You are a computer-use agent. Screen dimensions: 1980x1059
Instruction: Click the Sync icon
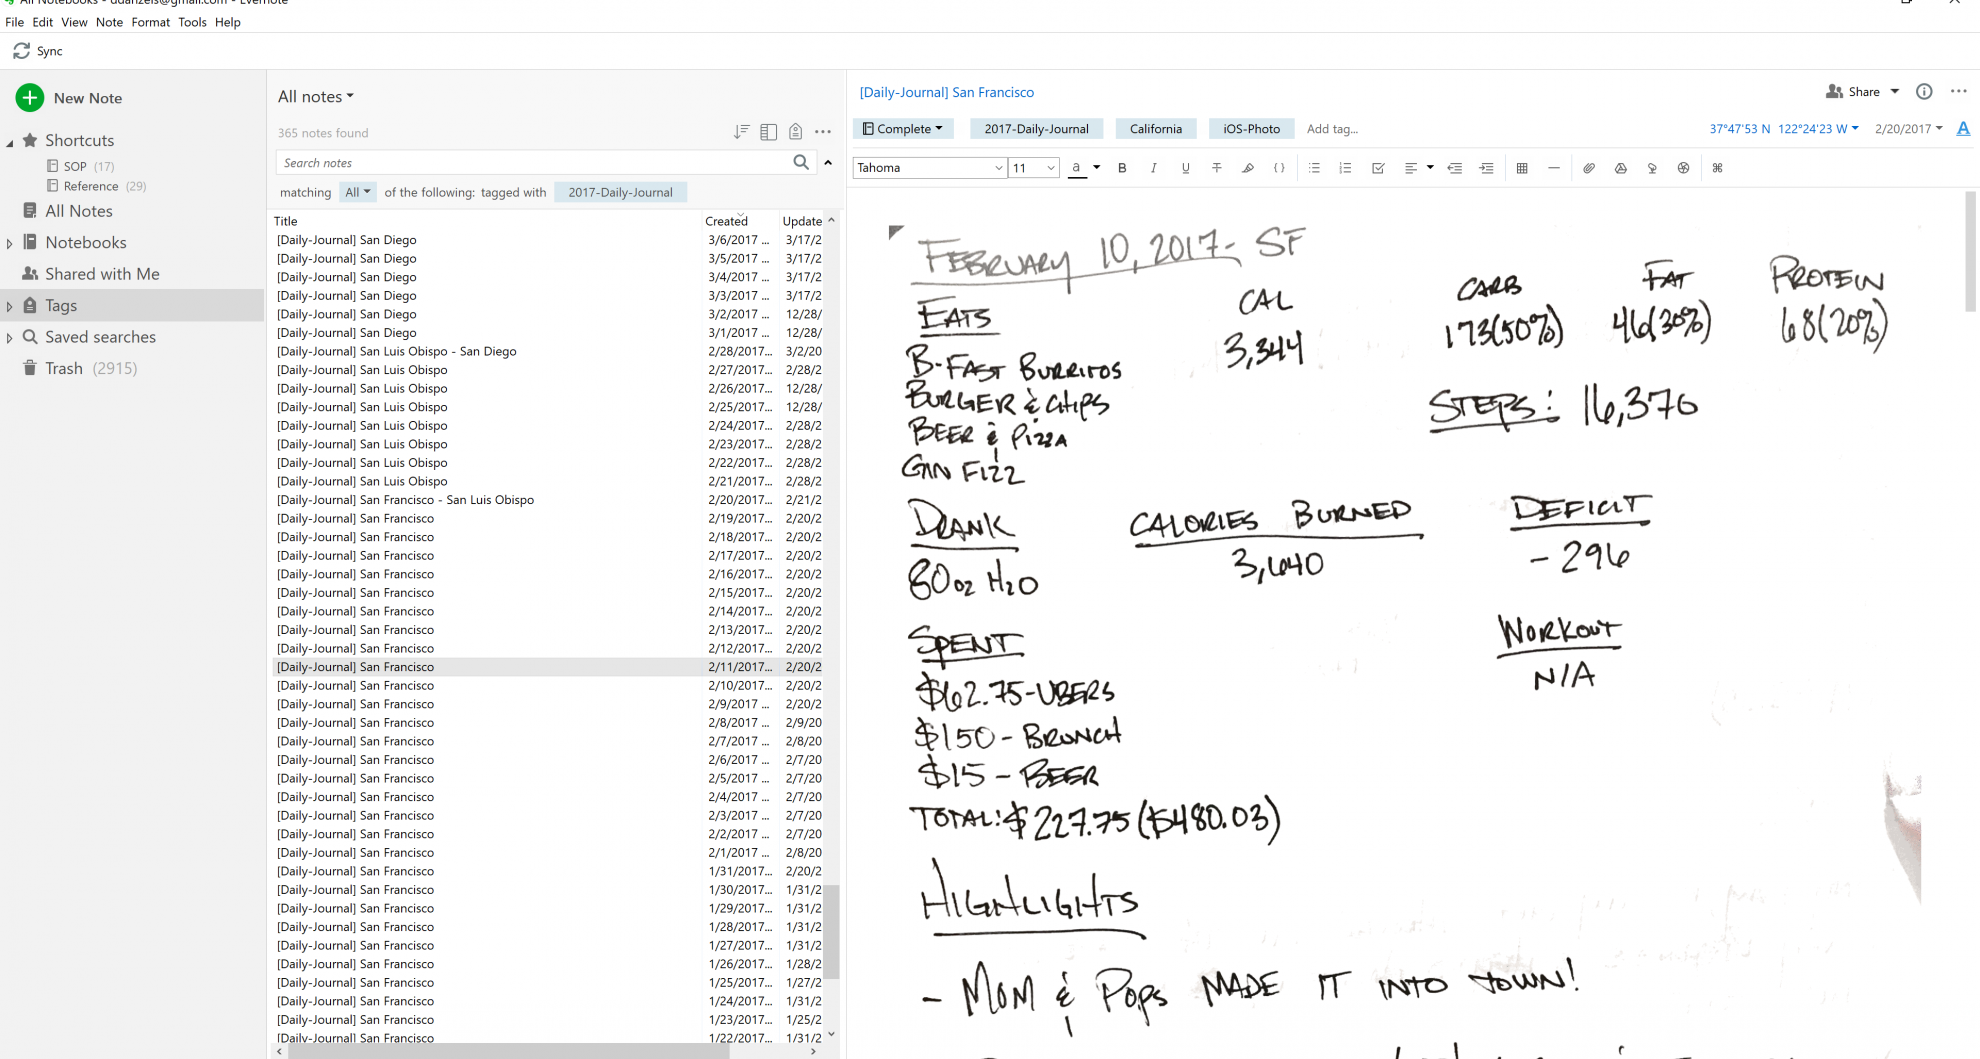coord(21,51)
